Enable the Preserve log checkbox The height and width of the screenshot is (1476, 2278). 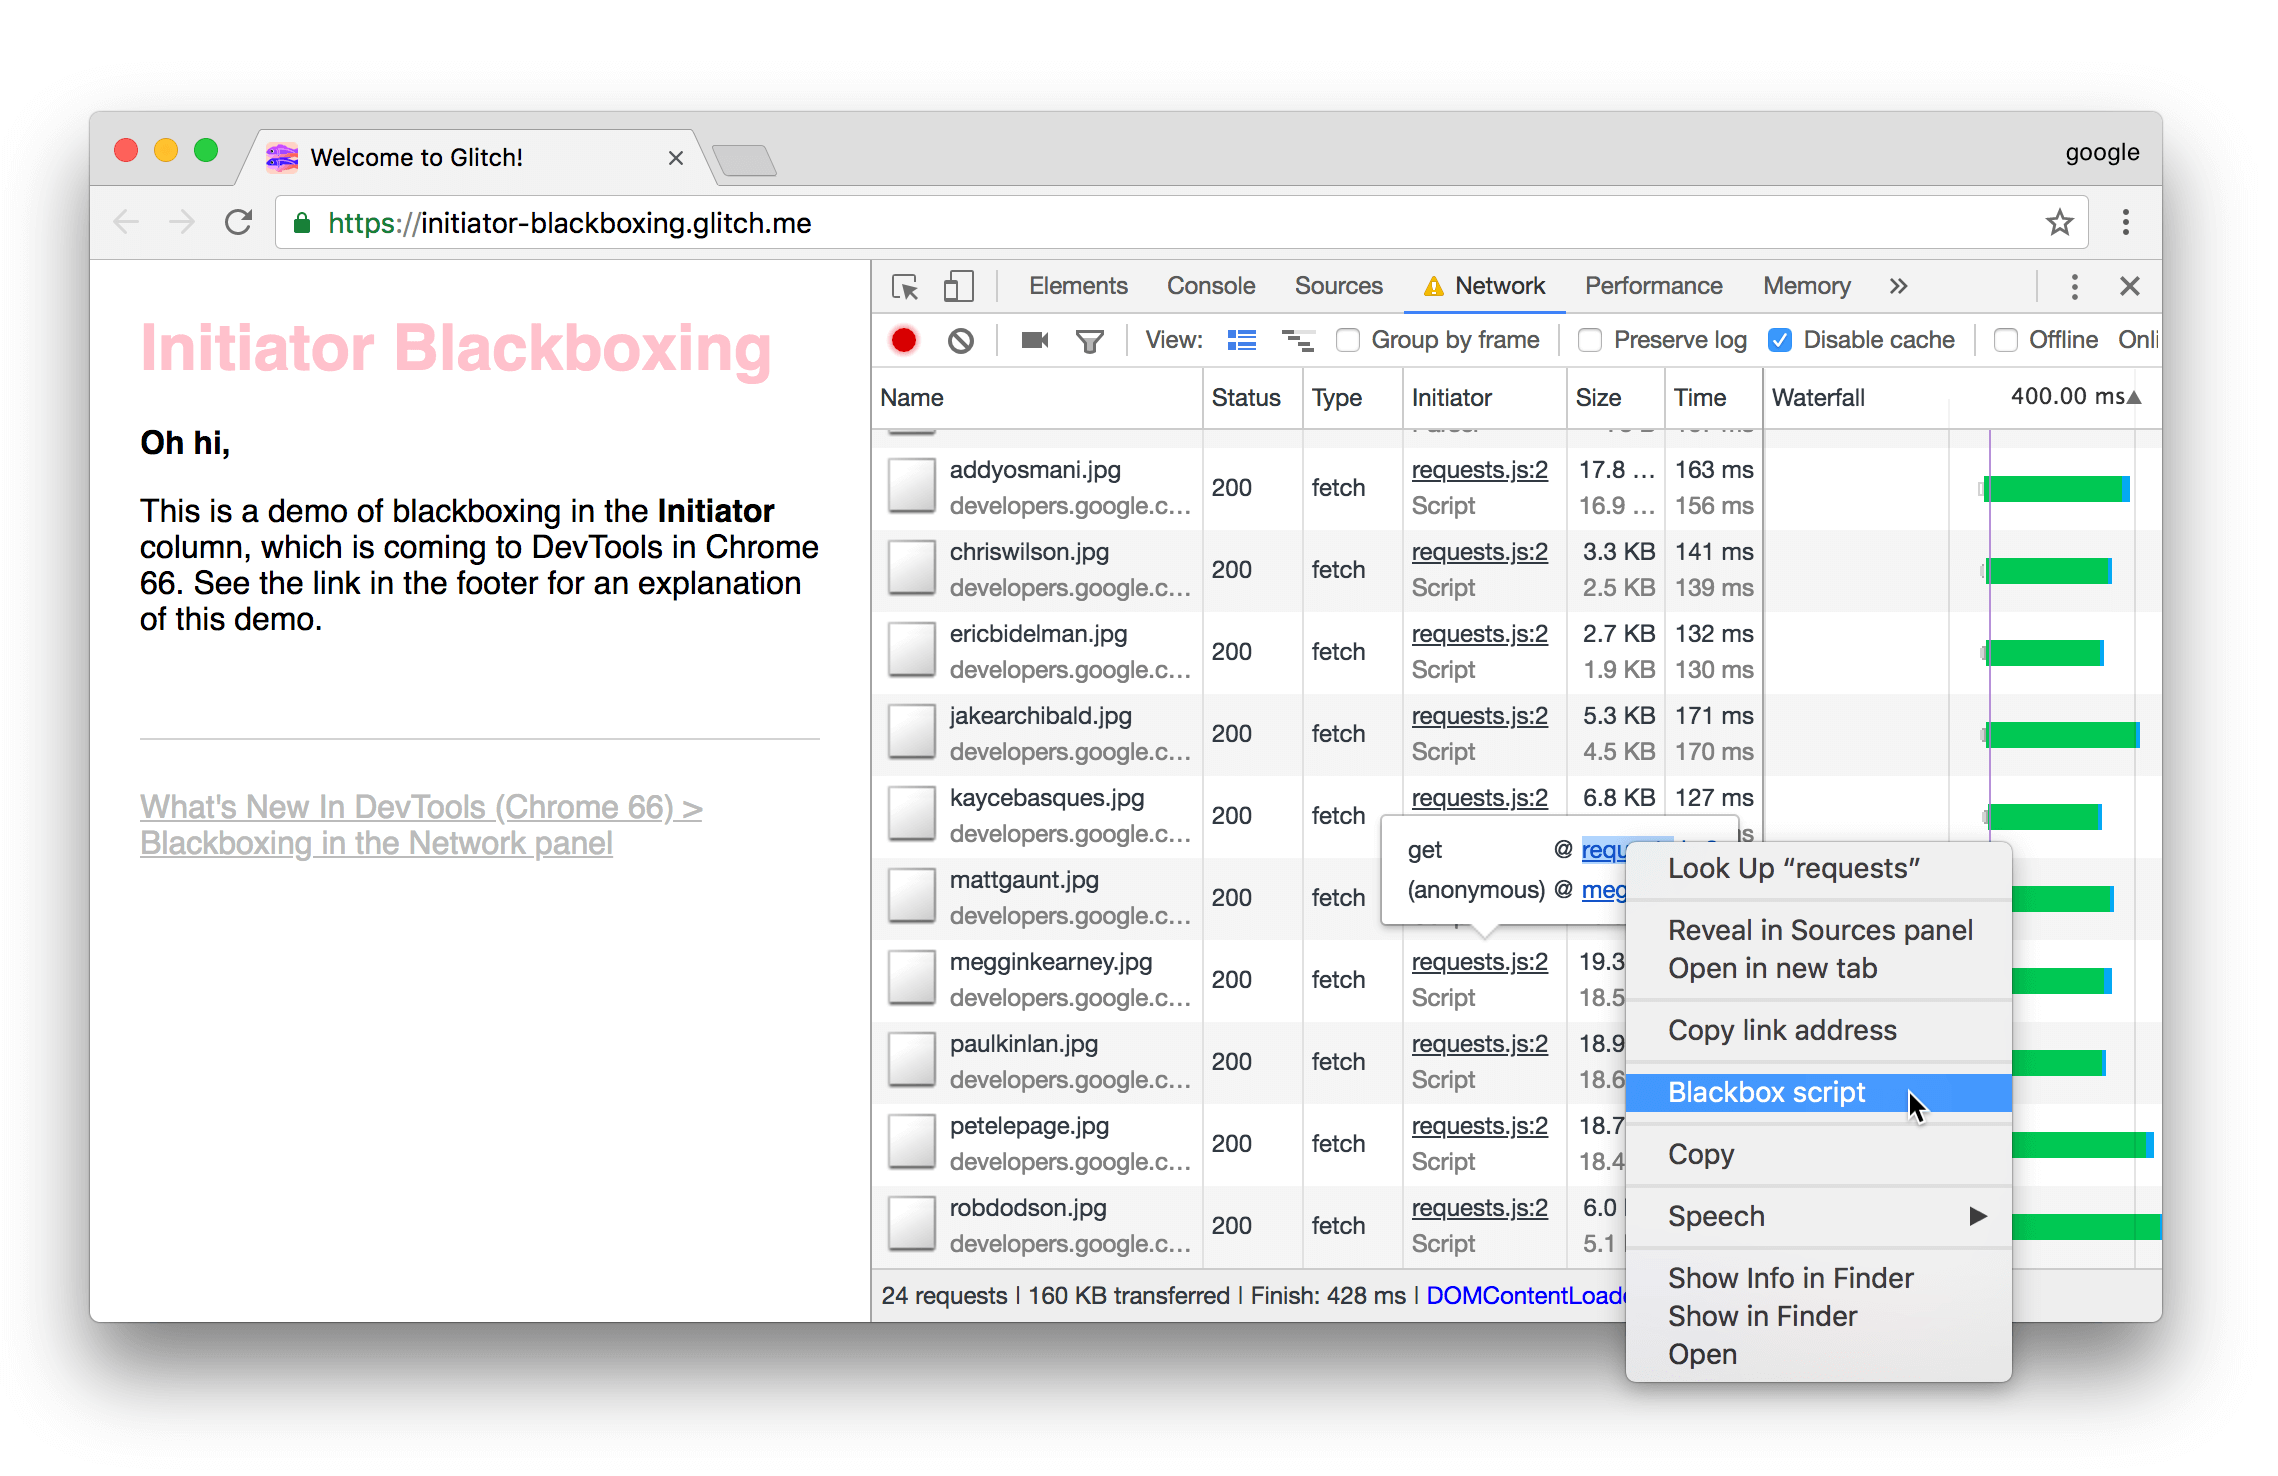(1590, 341)
